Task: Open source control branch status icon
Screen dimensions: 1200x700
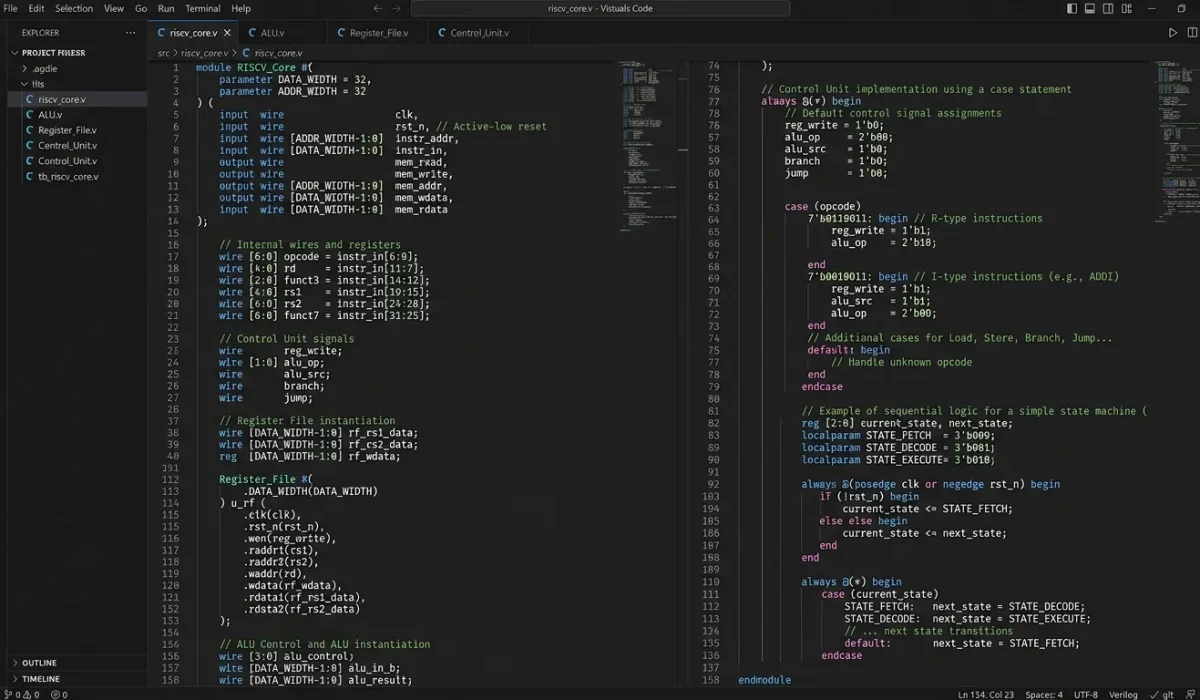Action: click(x=7, y=693)
